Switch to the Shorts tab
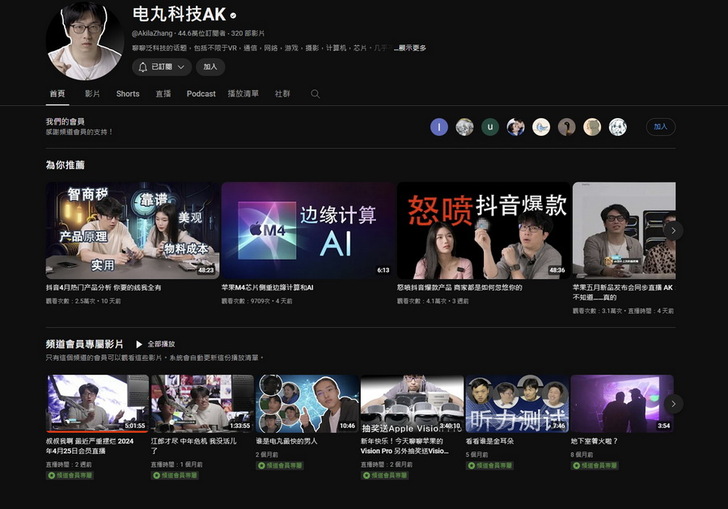 [x=128, y=94]
